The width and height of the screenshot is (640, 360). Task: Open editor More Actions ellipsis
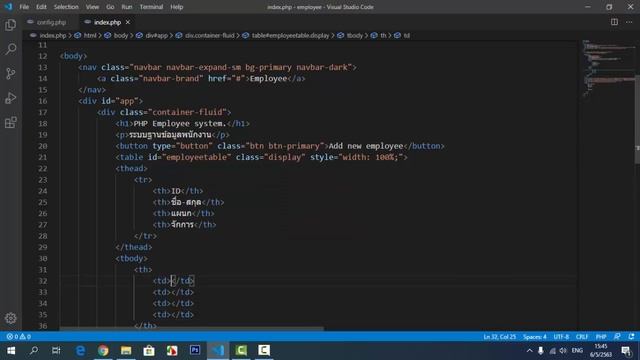629,22
